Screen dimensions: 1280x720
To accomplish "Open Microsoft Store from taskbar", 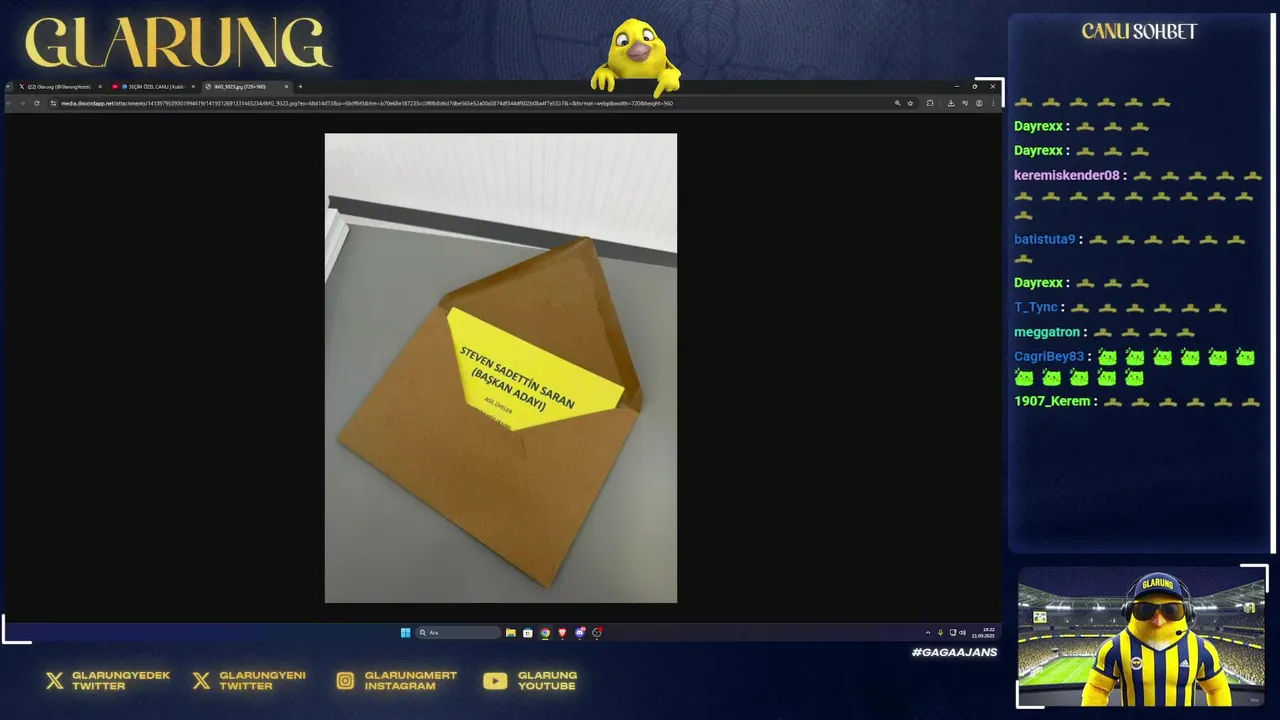I will coord(528,632).
